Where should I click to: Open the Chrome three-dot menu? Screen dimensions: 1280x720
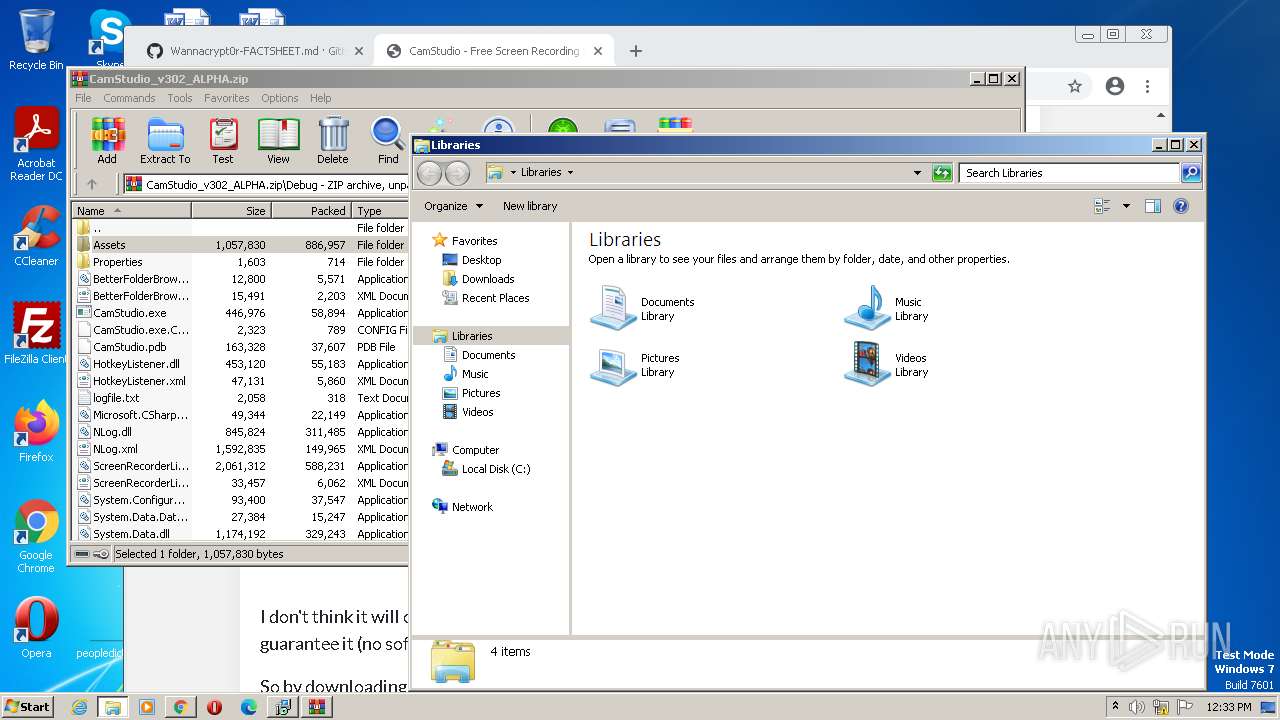click(x=1148, y=87)
